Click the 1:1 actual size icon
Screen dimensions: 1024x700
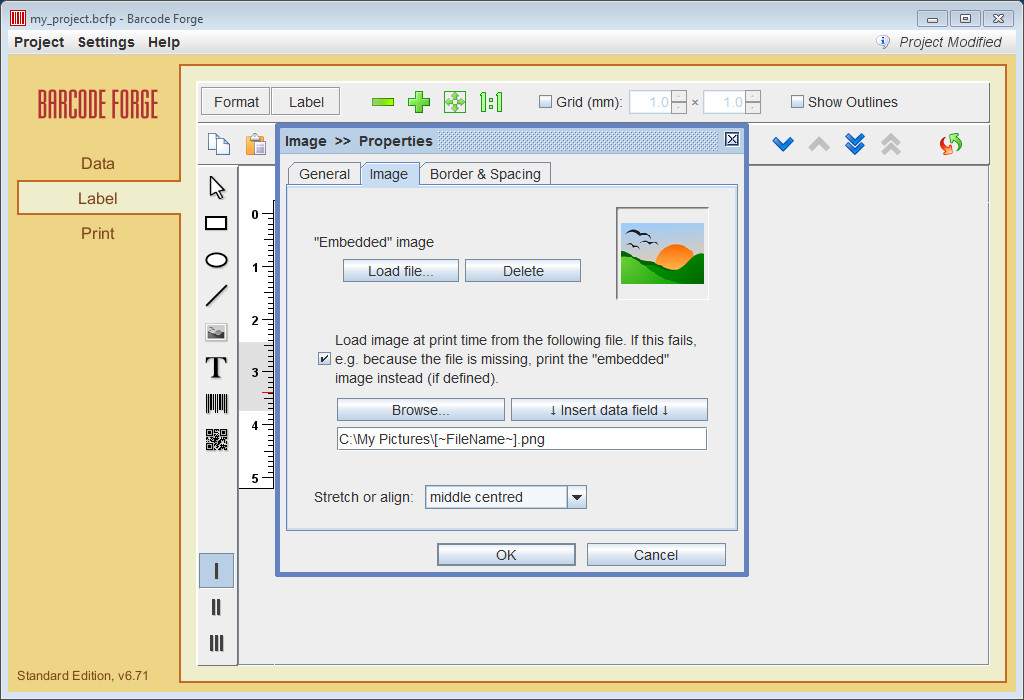tap(491, 102)
